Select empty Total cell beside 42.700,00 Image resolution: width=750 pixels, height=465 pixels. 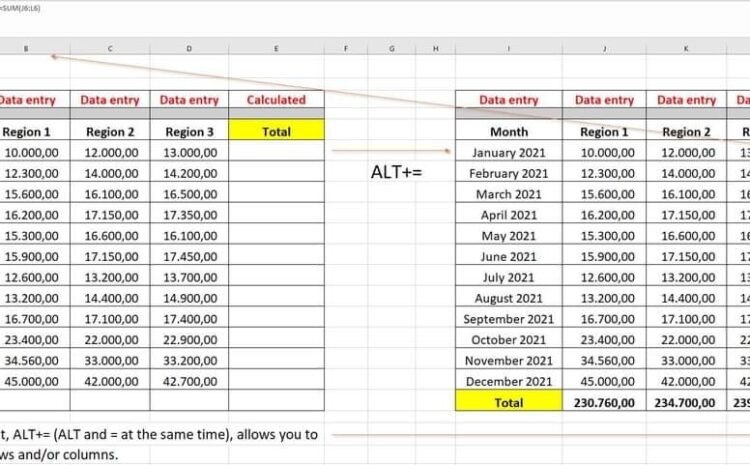tap(276, 381)
